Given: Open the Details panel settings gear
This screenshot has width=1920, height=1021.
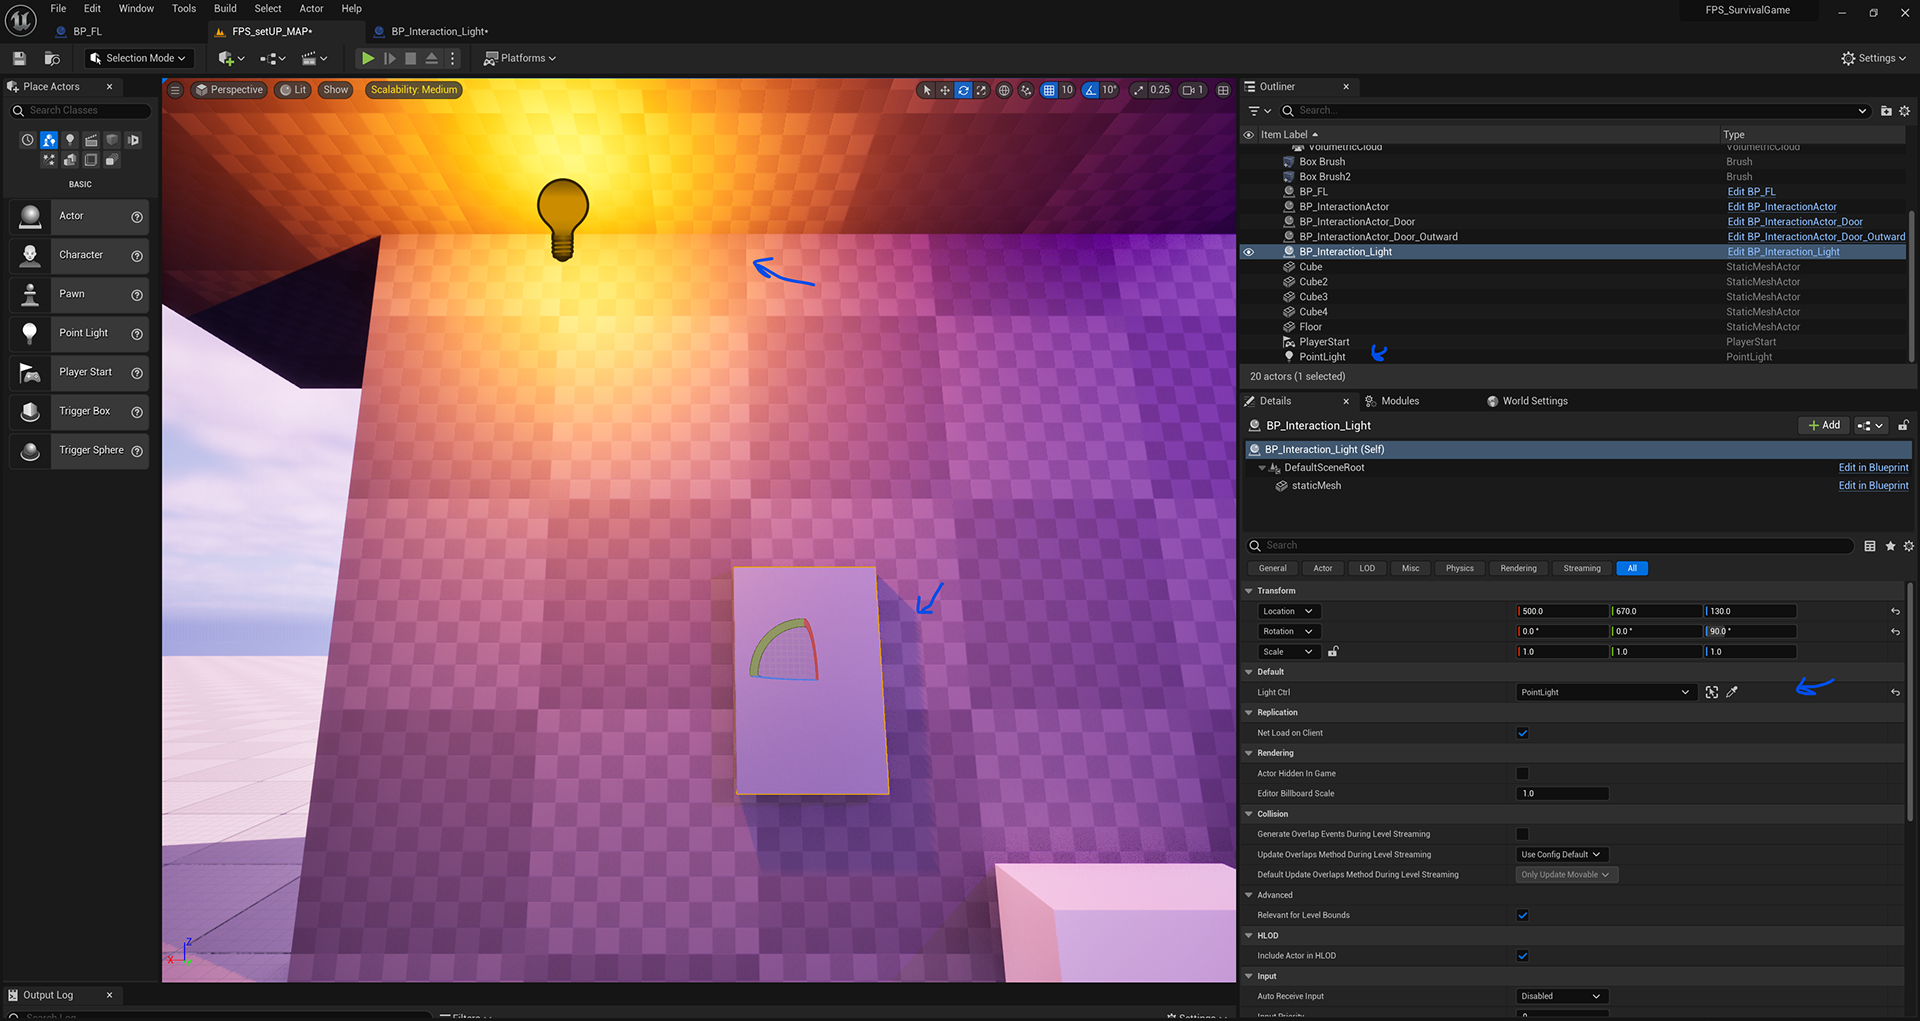Looking at the screenshot, I should pos(1908,546).
